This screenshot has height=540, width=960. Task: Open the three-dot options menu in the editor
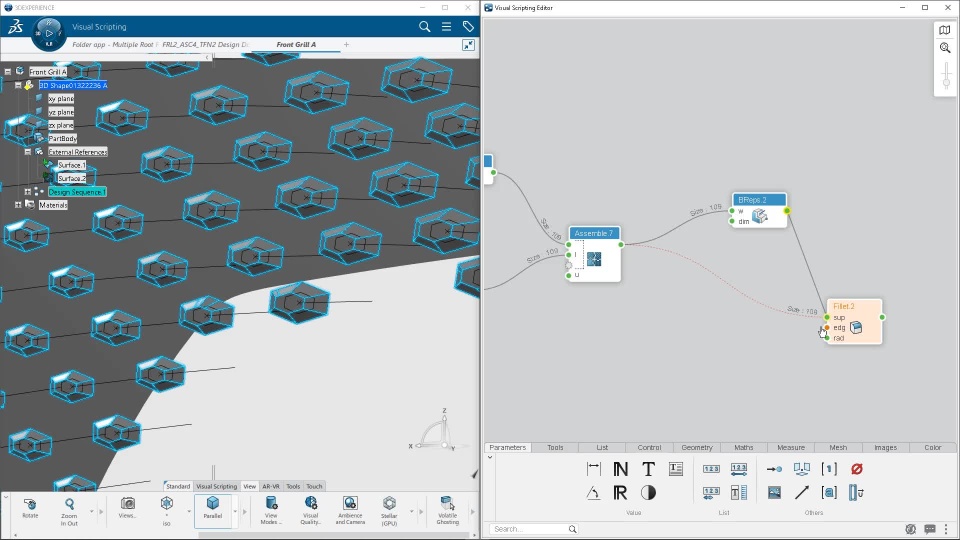tap(947, 529)
